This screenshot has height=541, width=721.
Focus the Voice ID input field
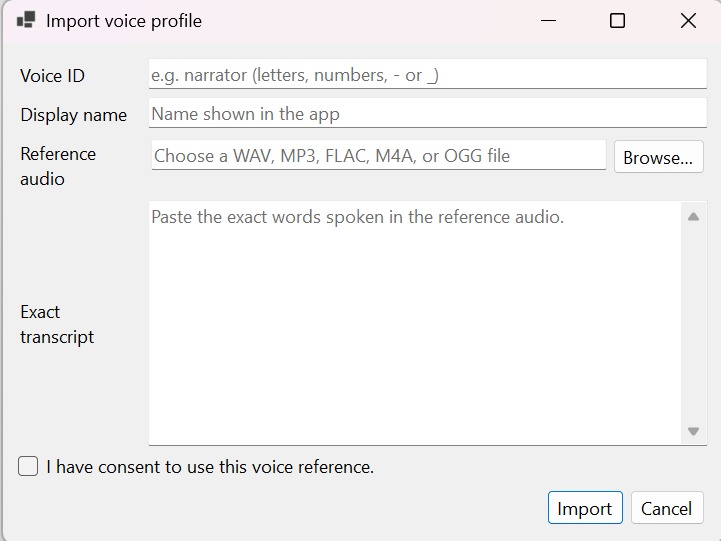[428, 74]
